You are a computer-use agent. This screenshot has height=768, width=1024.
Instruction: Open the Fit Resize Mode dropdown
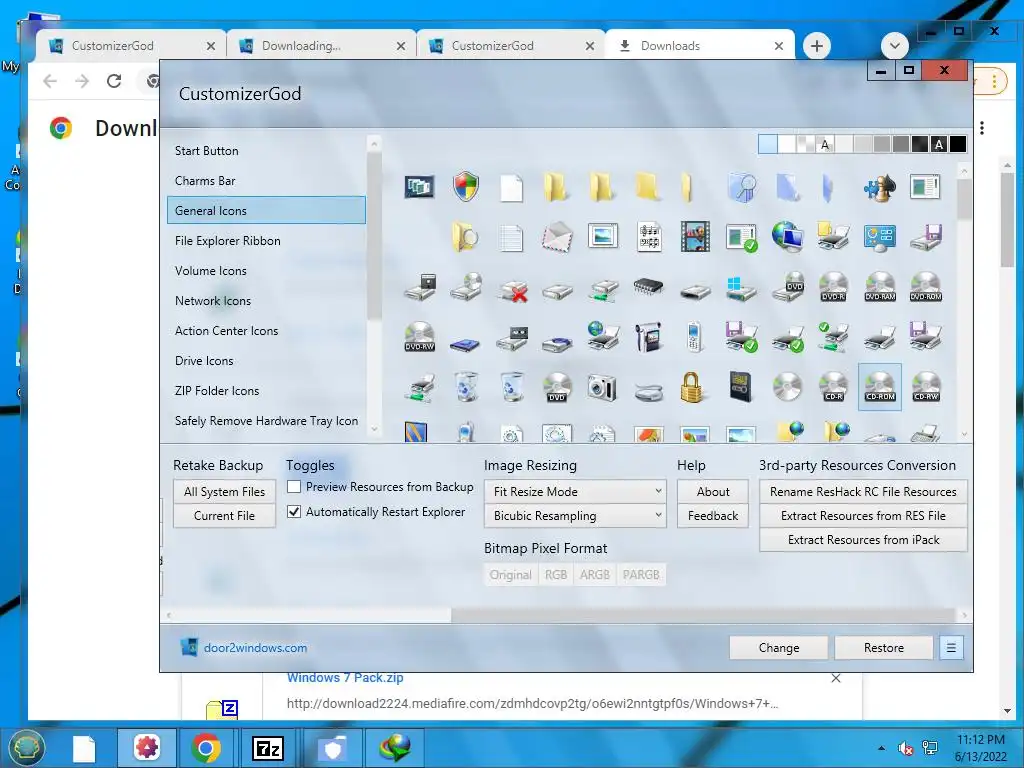575,491
